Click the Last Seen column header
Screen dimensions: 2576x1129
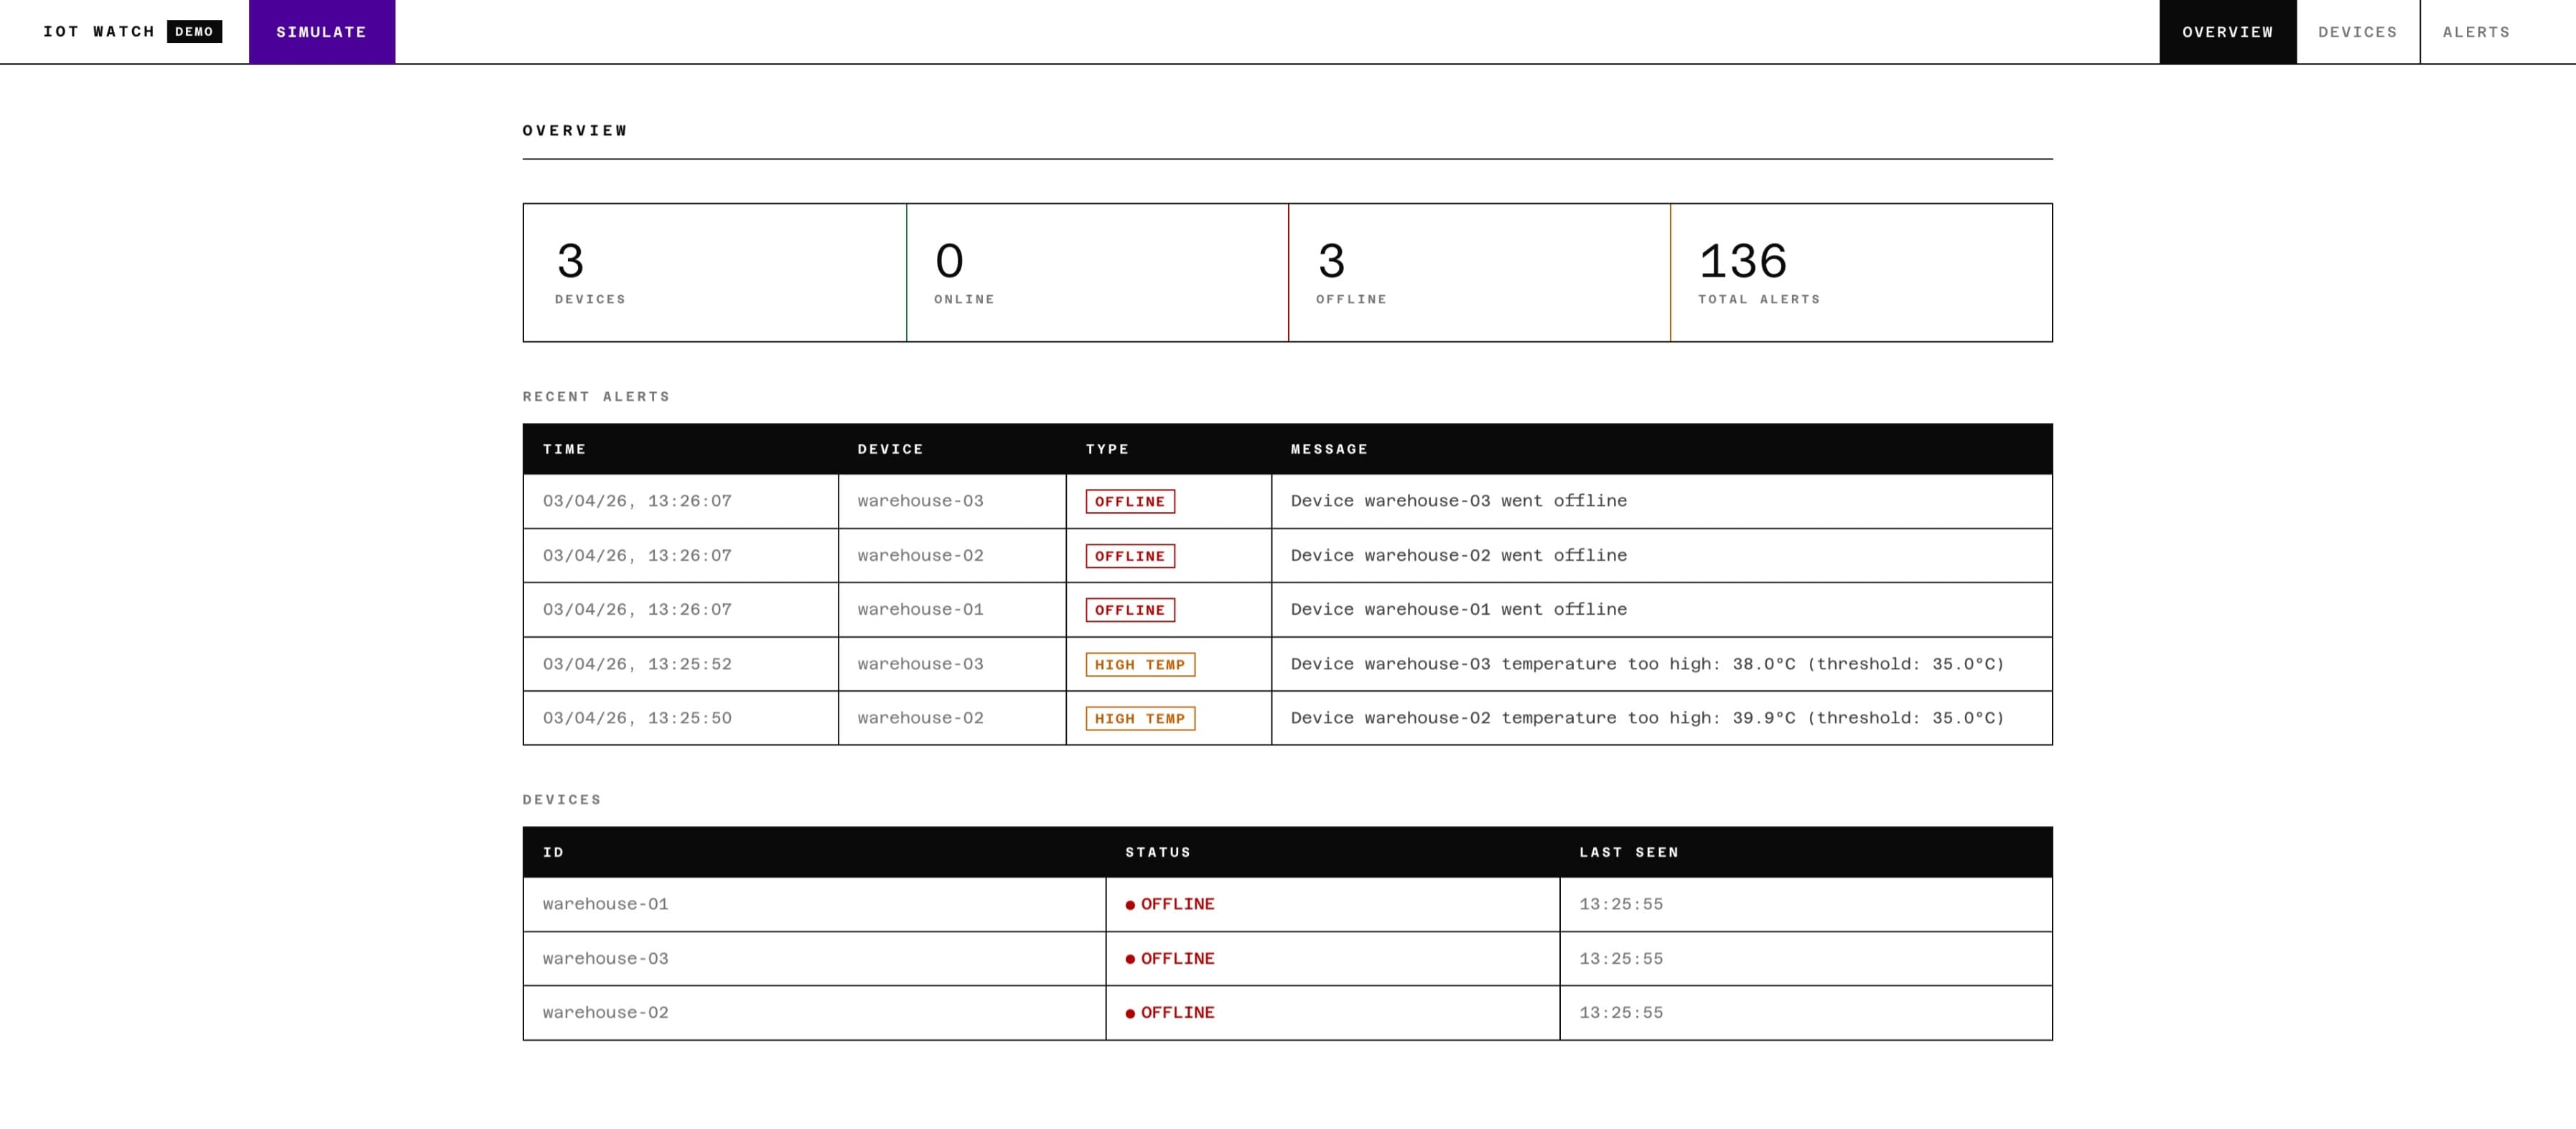pos(1628,852)
